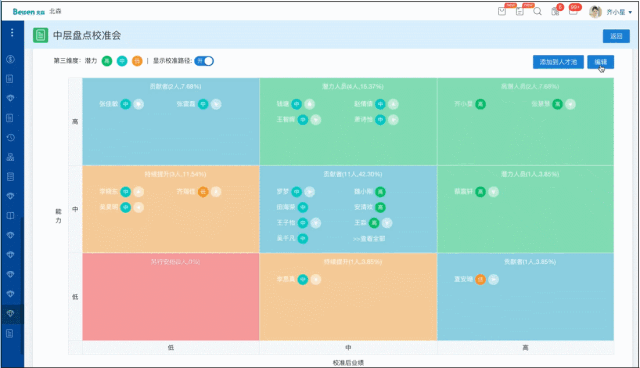Click the green document icon beside 中层盘点校准会
640x368 pixels.
pyautogui.click(x=40, y=35)
